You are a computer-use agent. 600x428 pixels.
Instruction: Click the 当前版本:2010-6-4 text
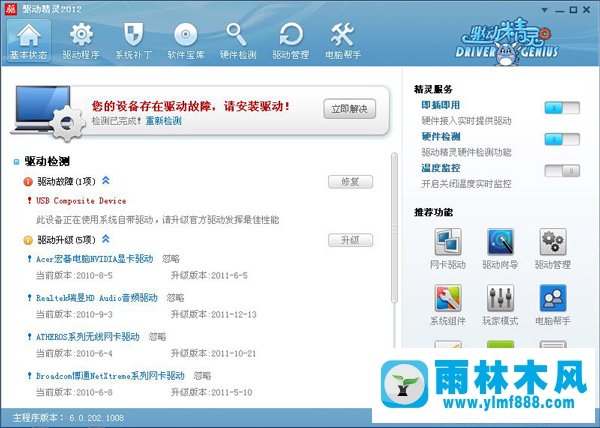point(74,353)
